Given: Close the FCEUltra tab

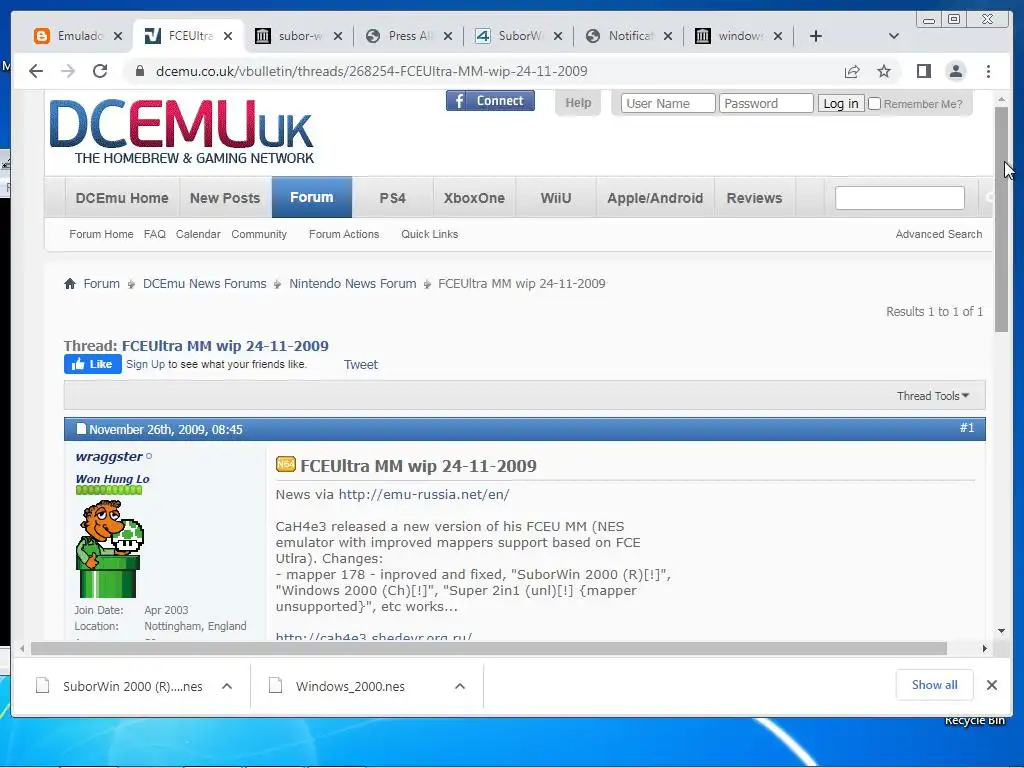Looking at the screenshot, I should (228, 36).
